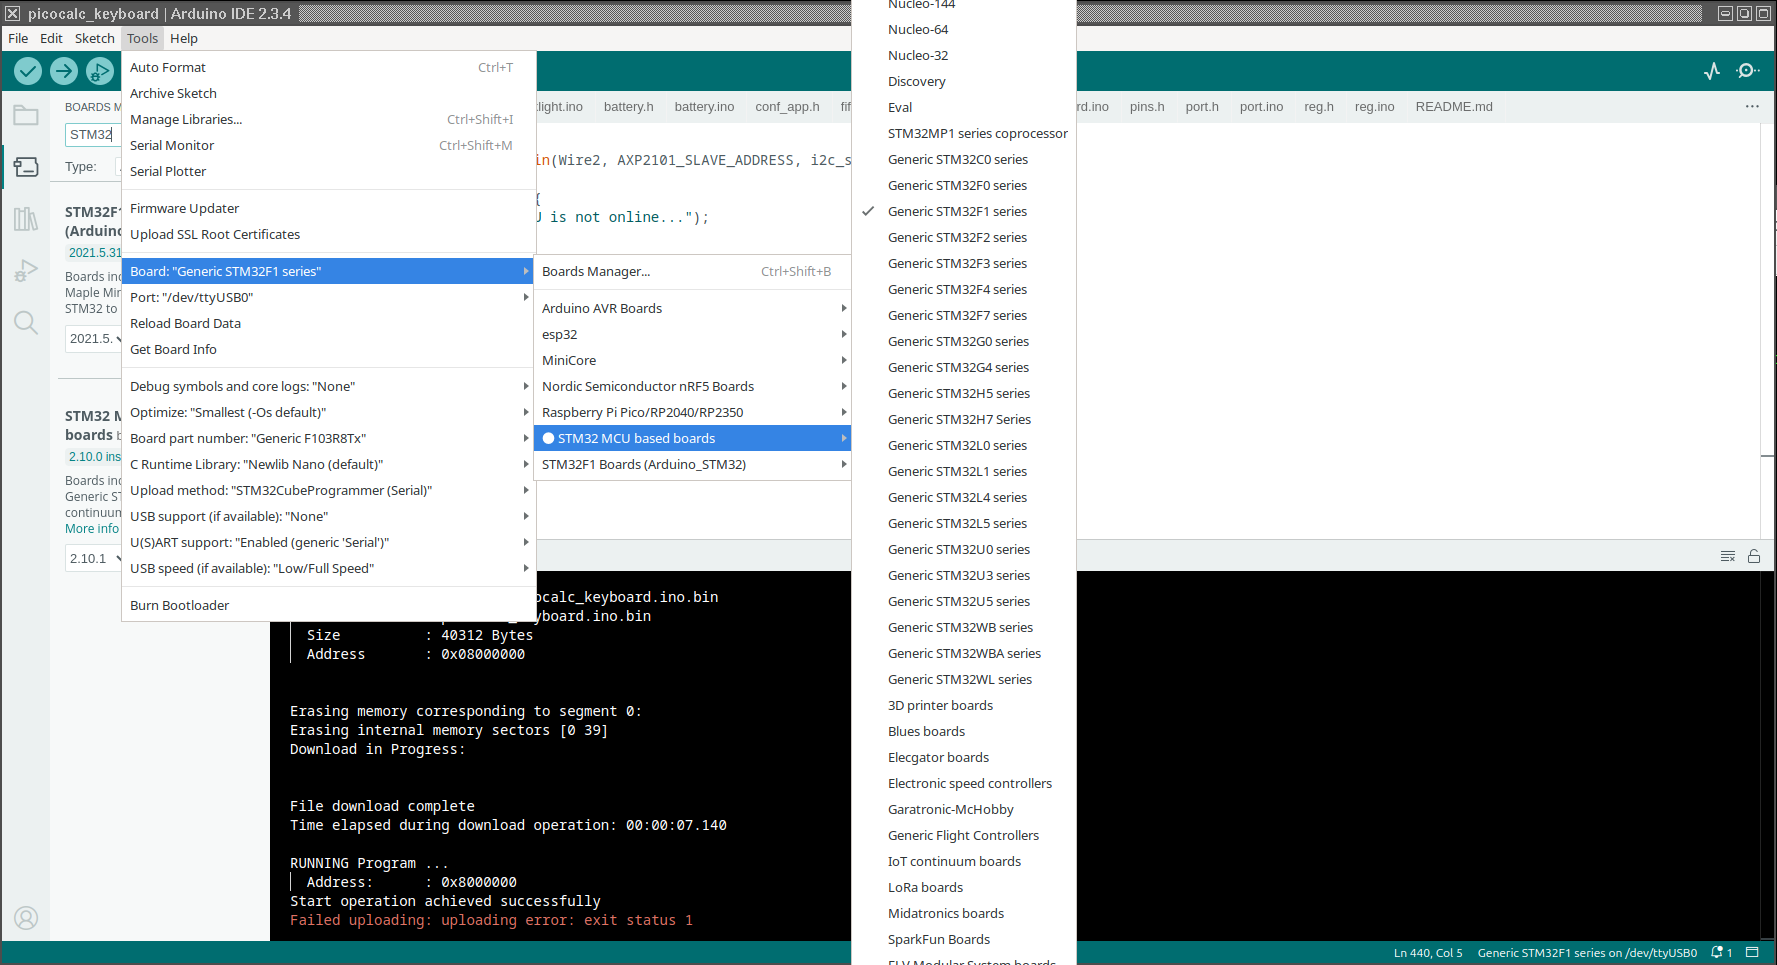Open the Sketchbook folder sidebar icon
The width and height of the screenshot is (1777, 965).
[26, 115]
